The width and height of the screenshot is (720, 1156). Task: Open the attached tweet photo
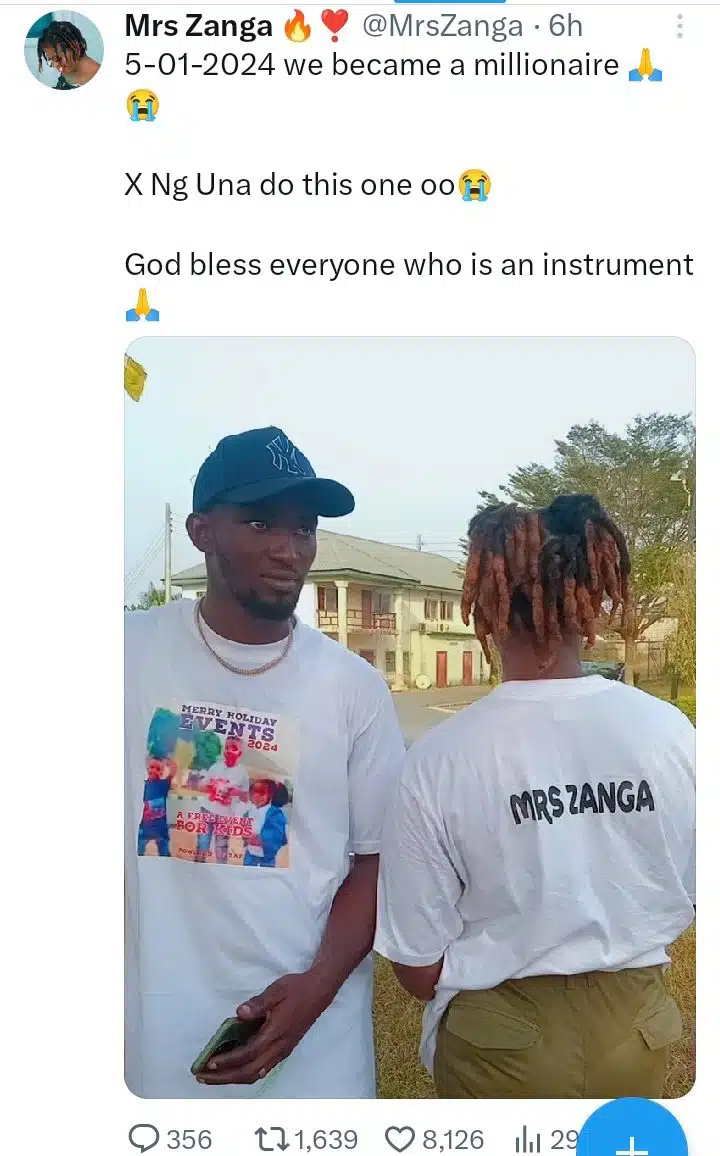click(410, 717)
